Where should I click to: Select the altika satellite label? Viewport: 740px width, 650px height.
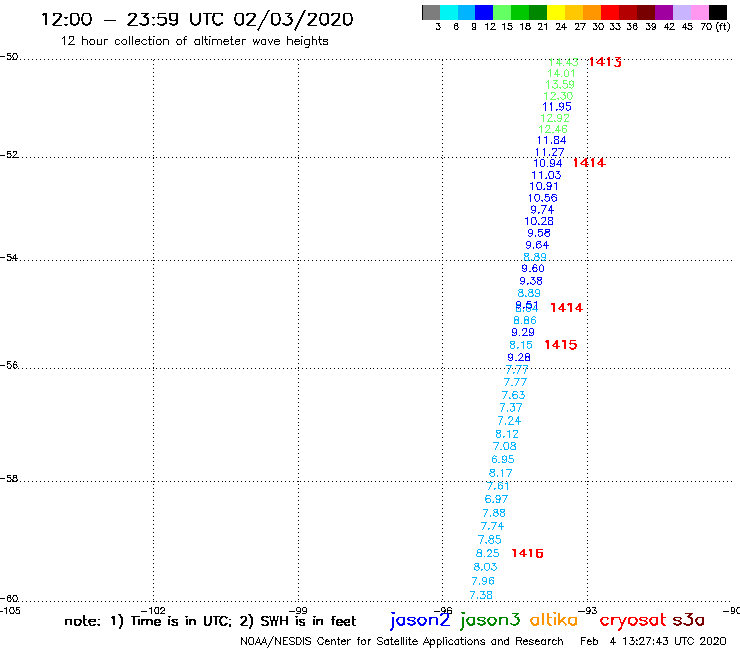pyautogui.click(x=554, y=619)
